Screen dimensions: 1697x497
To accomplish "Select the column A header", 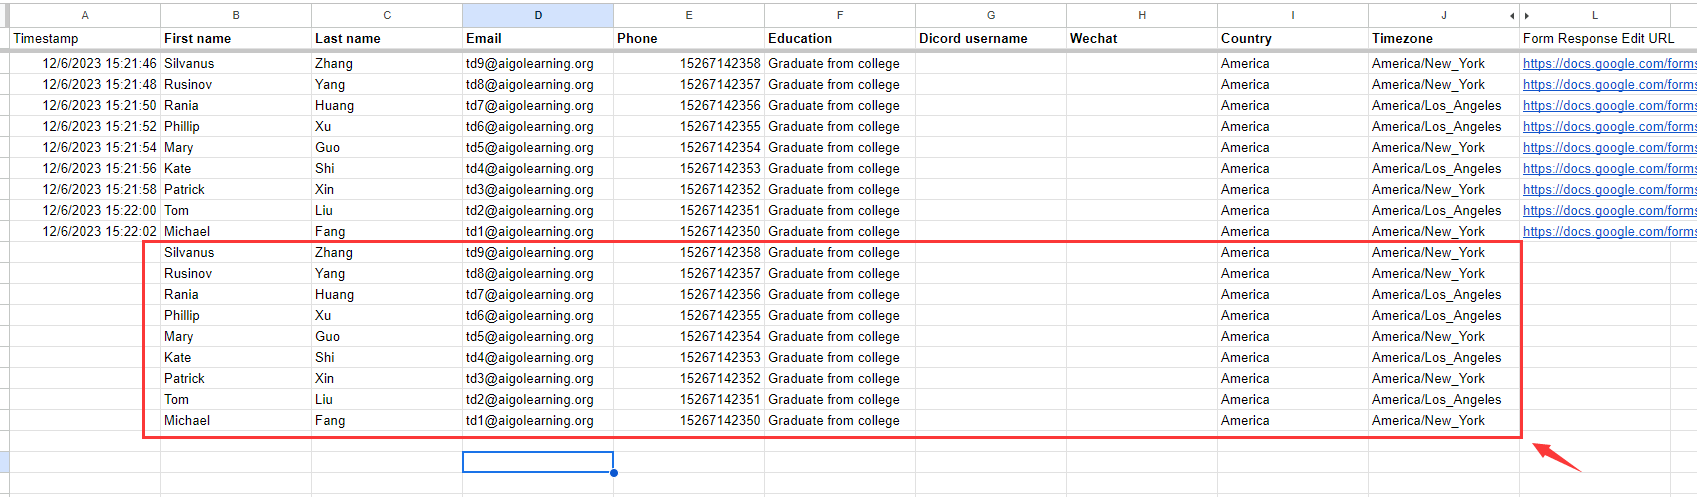I will 85,15.
